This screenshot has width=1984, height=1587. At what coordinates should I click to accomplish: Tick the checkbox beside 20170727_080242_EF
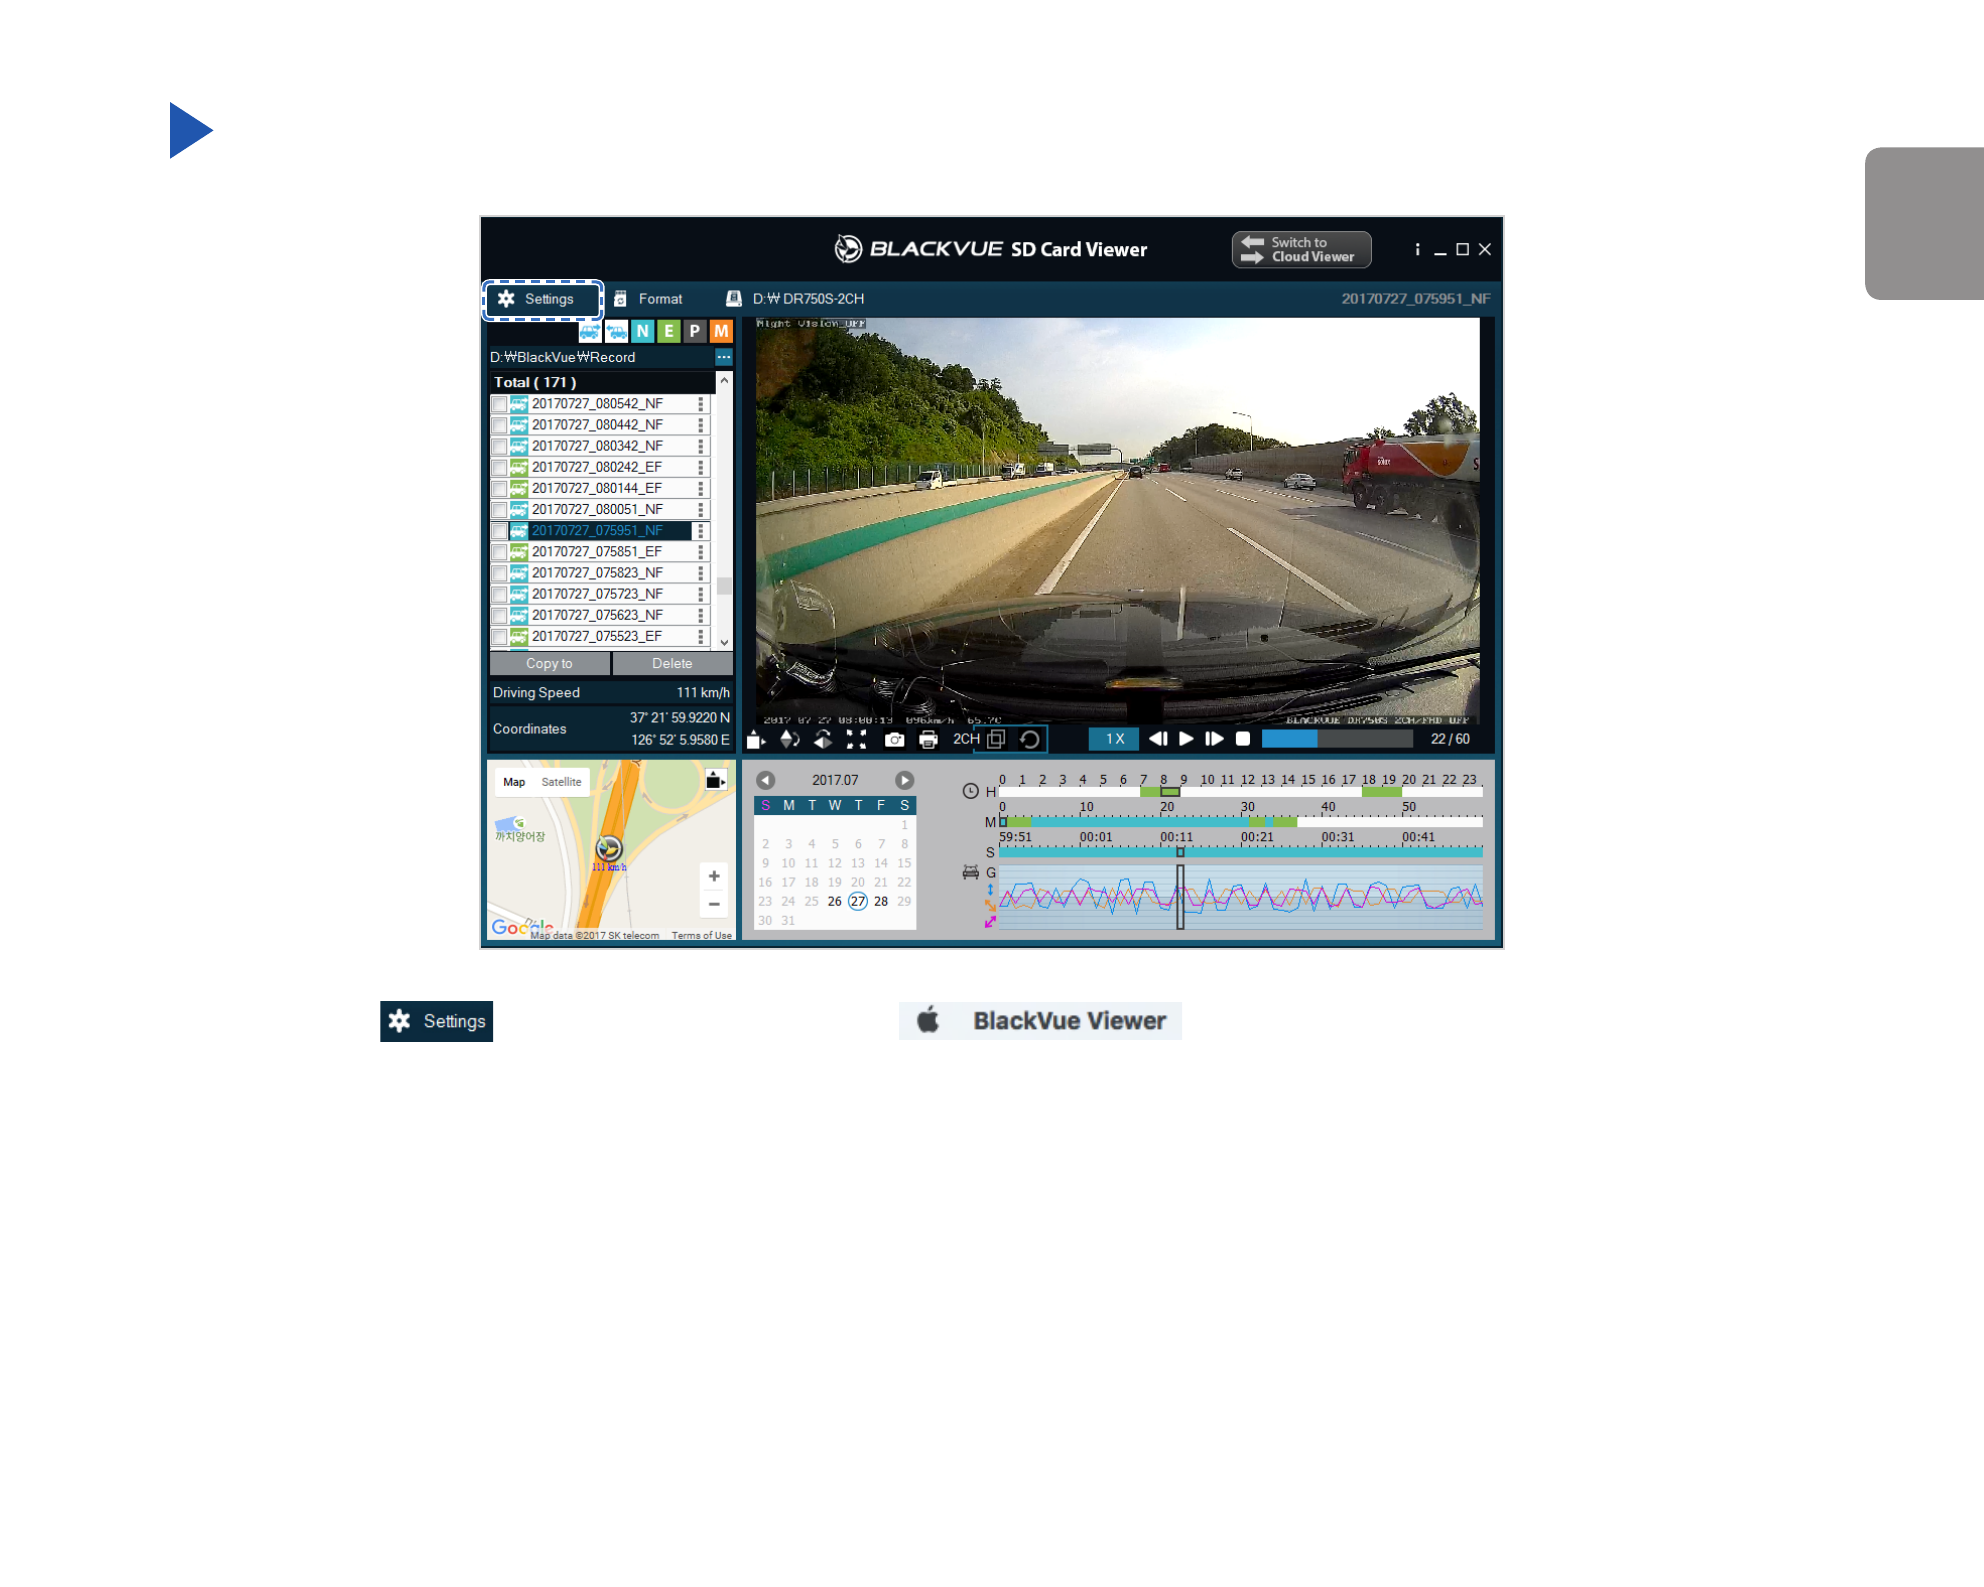point(499,467)
